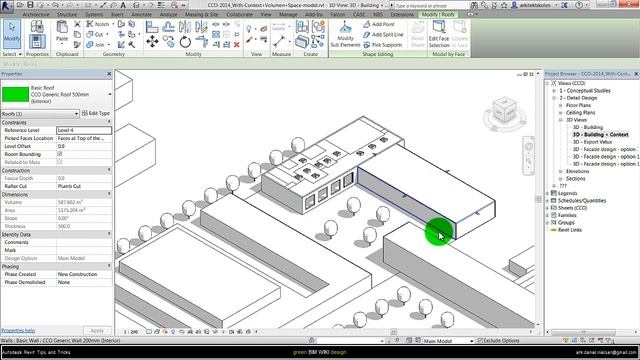Click the Cut geometry dropdown button
The width and height of the screenshot is (640, 360).
click(107, 35)
